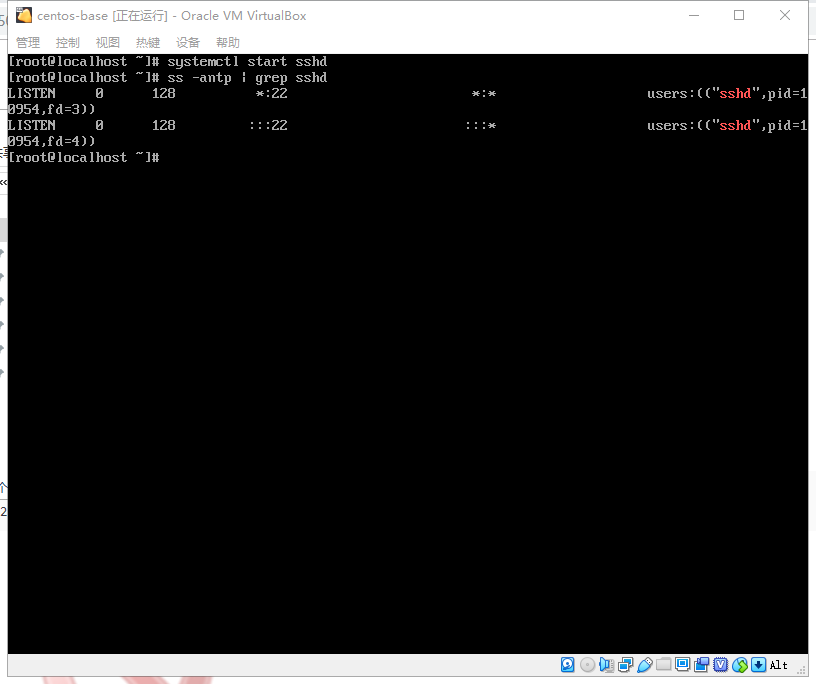Maximize the centos-base VirtualBox window
This screenshot has height=684, width=816.
[x=739, y=15]
